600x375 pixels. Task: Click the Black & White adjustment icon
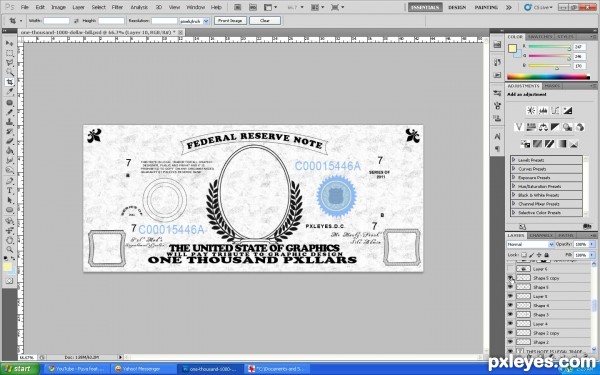click(555, 127)
